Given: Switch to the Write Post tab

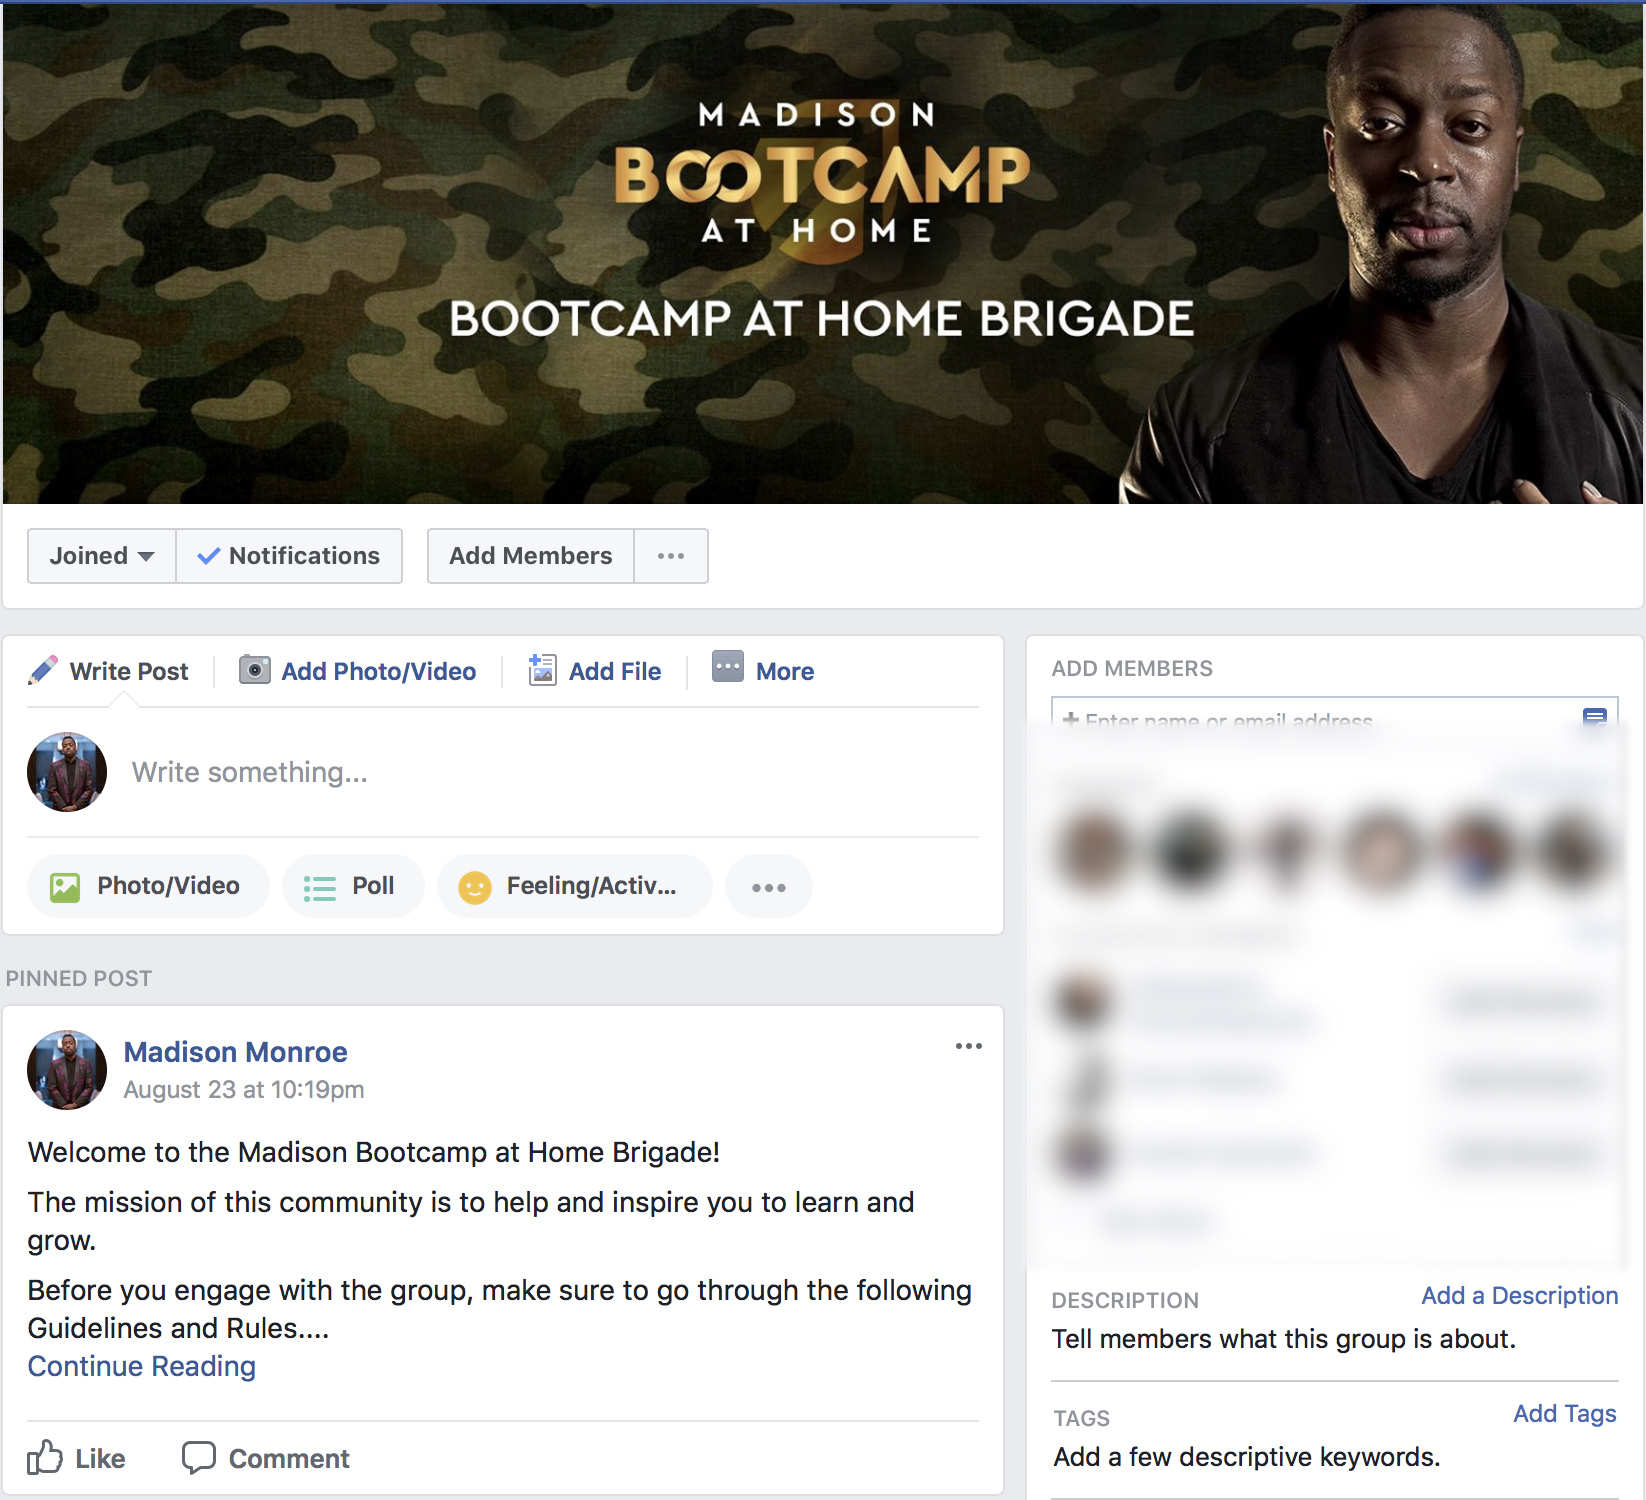Looking at the screenshot, I should pyautogui.click(x=110, y=671).
